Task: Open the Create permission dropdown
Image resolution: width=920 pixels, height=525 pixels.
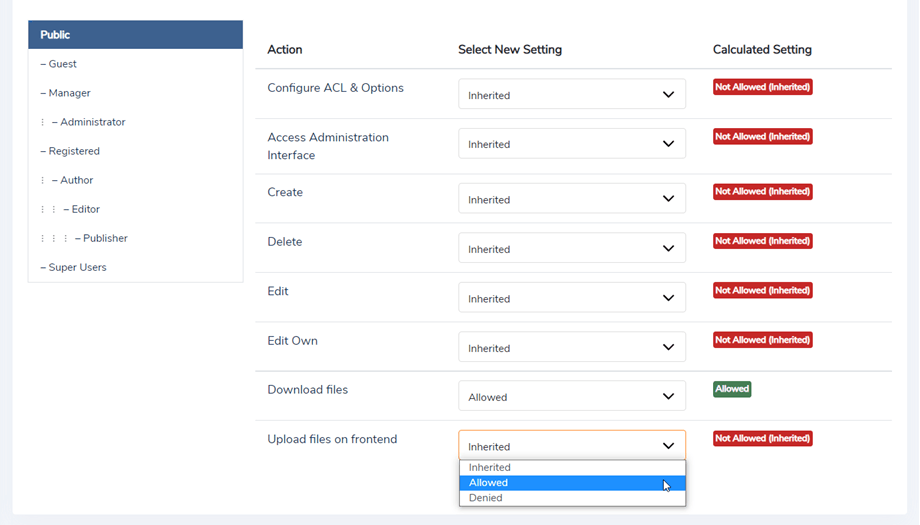Action: tap(571, 199)
